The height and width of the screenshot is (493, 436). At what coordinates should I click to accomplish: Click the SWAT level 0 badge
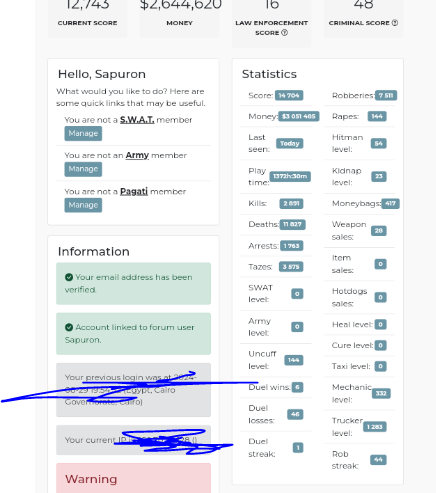click(297, 294)
